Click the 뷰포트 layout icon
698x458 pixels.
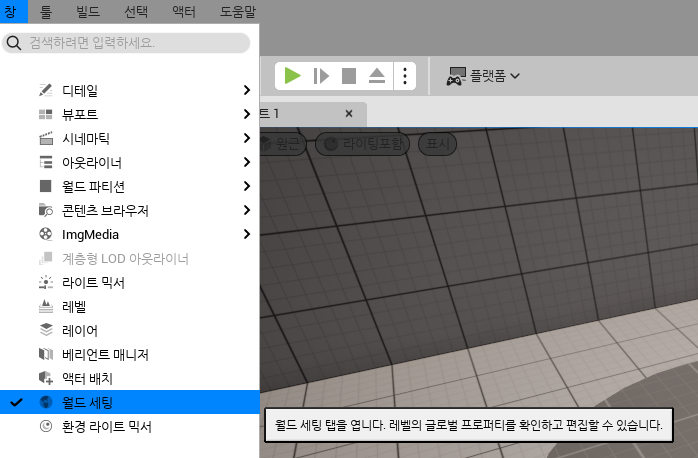(45, 114)
